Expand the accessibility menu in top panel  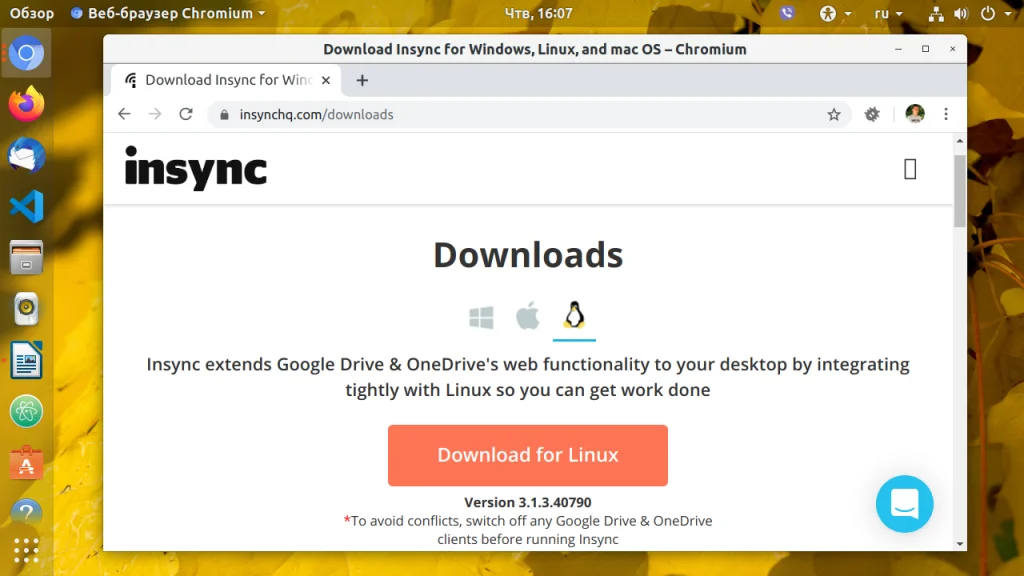click(835, 13)
